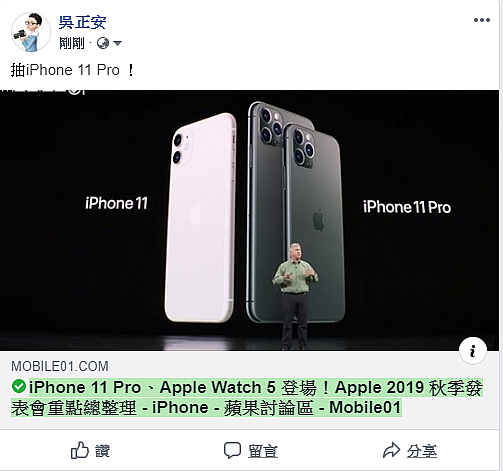Image resolution: width=503 pixels, height=471 pixels.
Task: Click the globe public privacy icon
Action: (103, 43)
